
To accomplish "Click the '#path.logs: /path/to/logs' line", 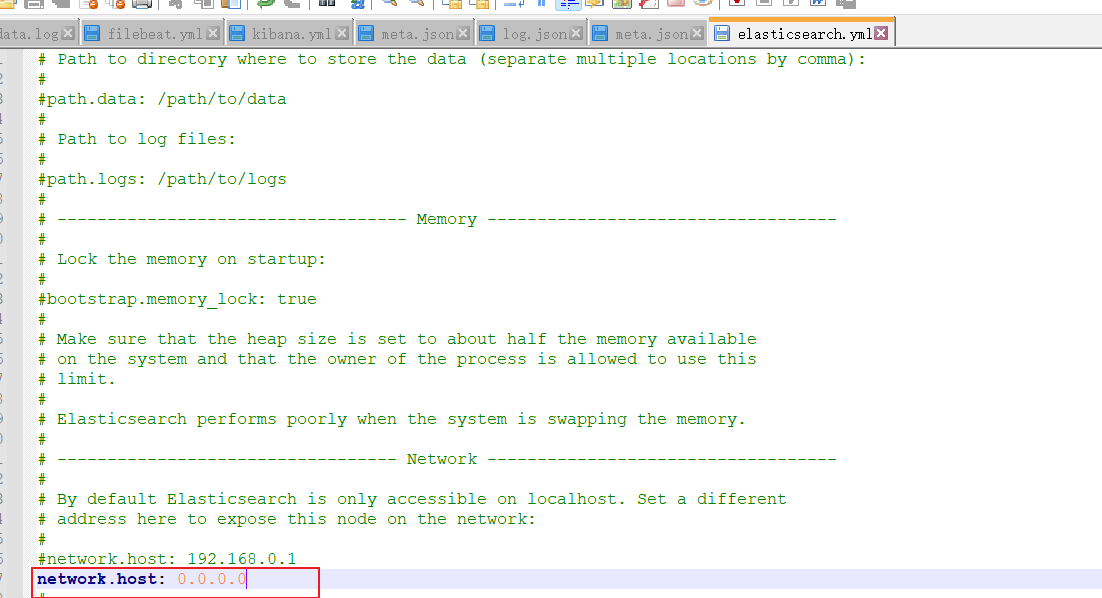I will click(x=162, y=179).
